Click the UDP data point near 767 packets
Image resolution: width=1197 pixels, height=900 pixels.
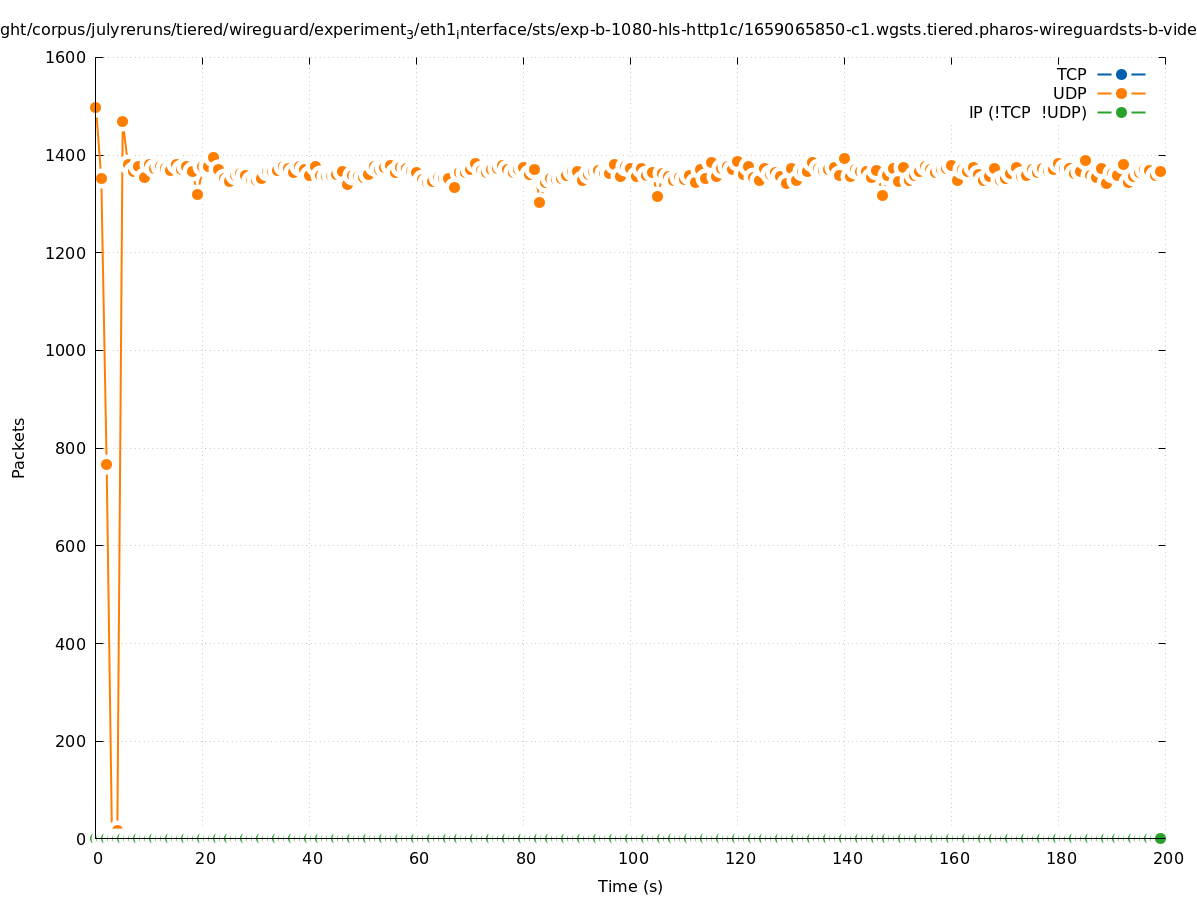click(x=106, y=464)
